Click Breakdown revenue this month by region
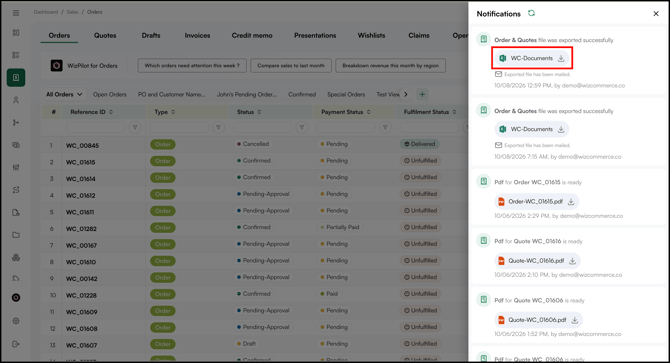 [391, 65]
